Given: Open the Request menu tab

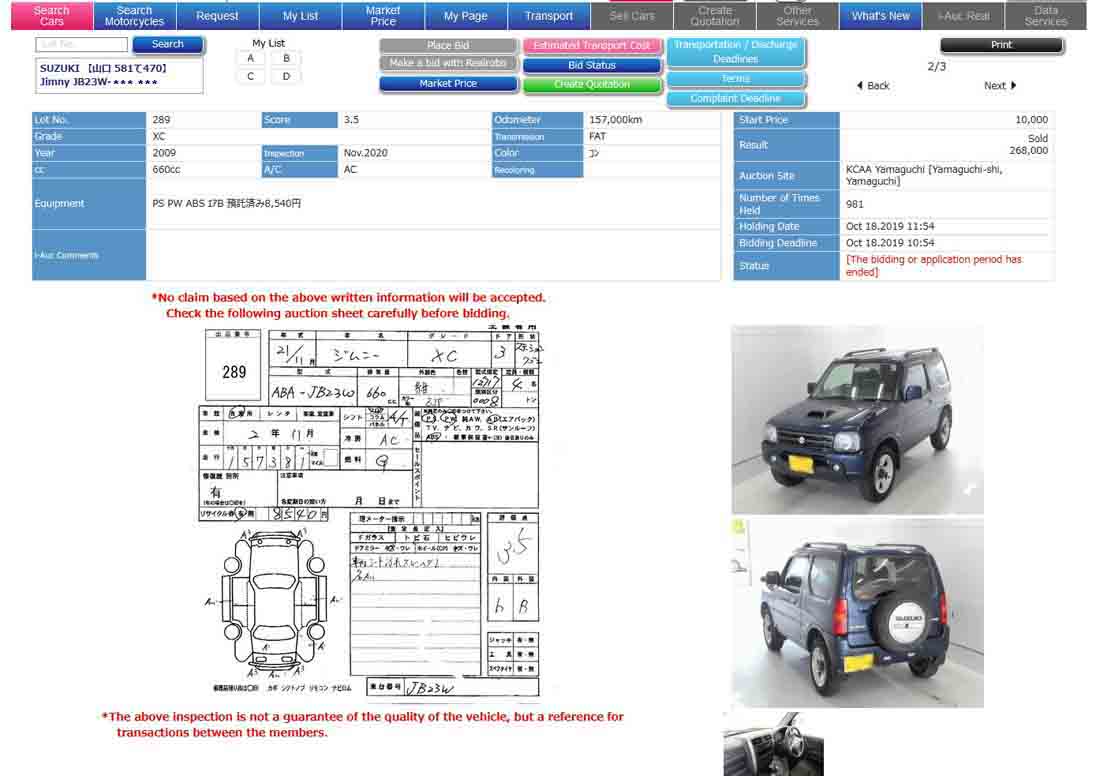Looking at the screenshot, I should pyautogui.click(x=217, y=15).
